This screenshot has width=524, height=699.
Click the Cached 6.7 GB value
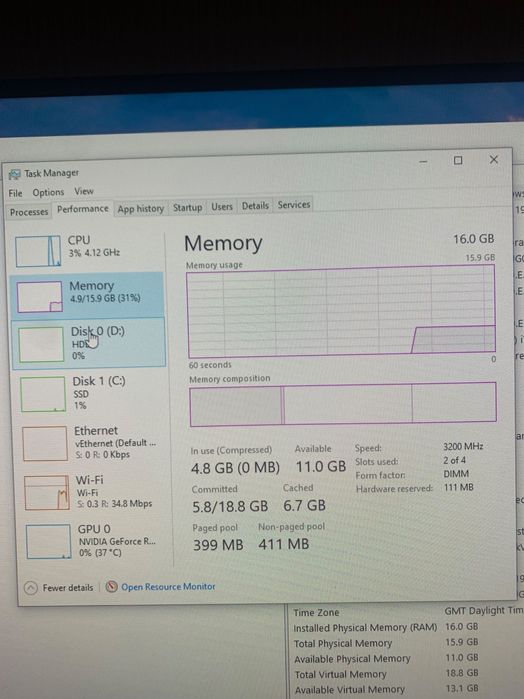304,506
